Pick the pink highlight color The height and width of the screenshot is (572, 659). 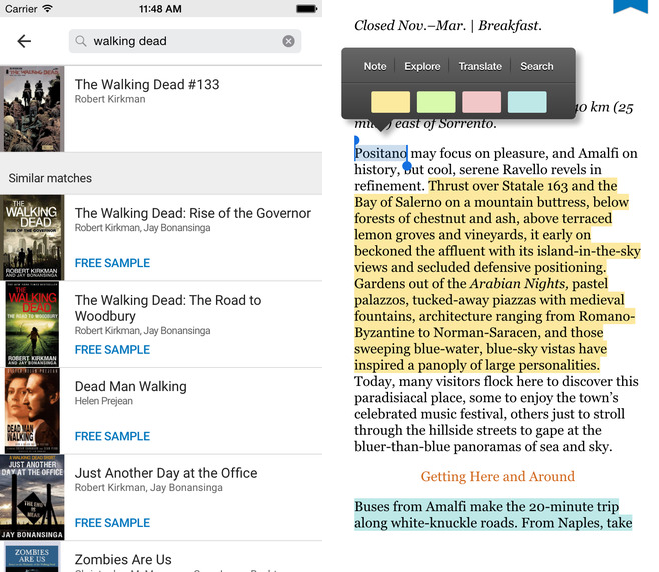point(482,102)
